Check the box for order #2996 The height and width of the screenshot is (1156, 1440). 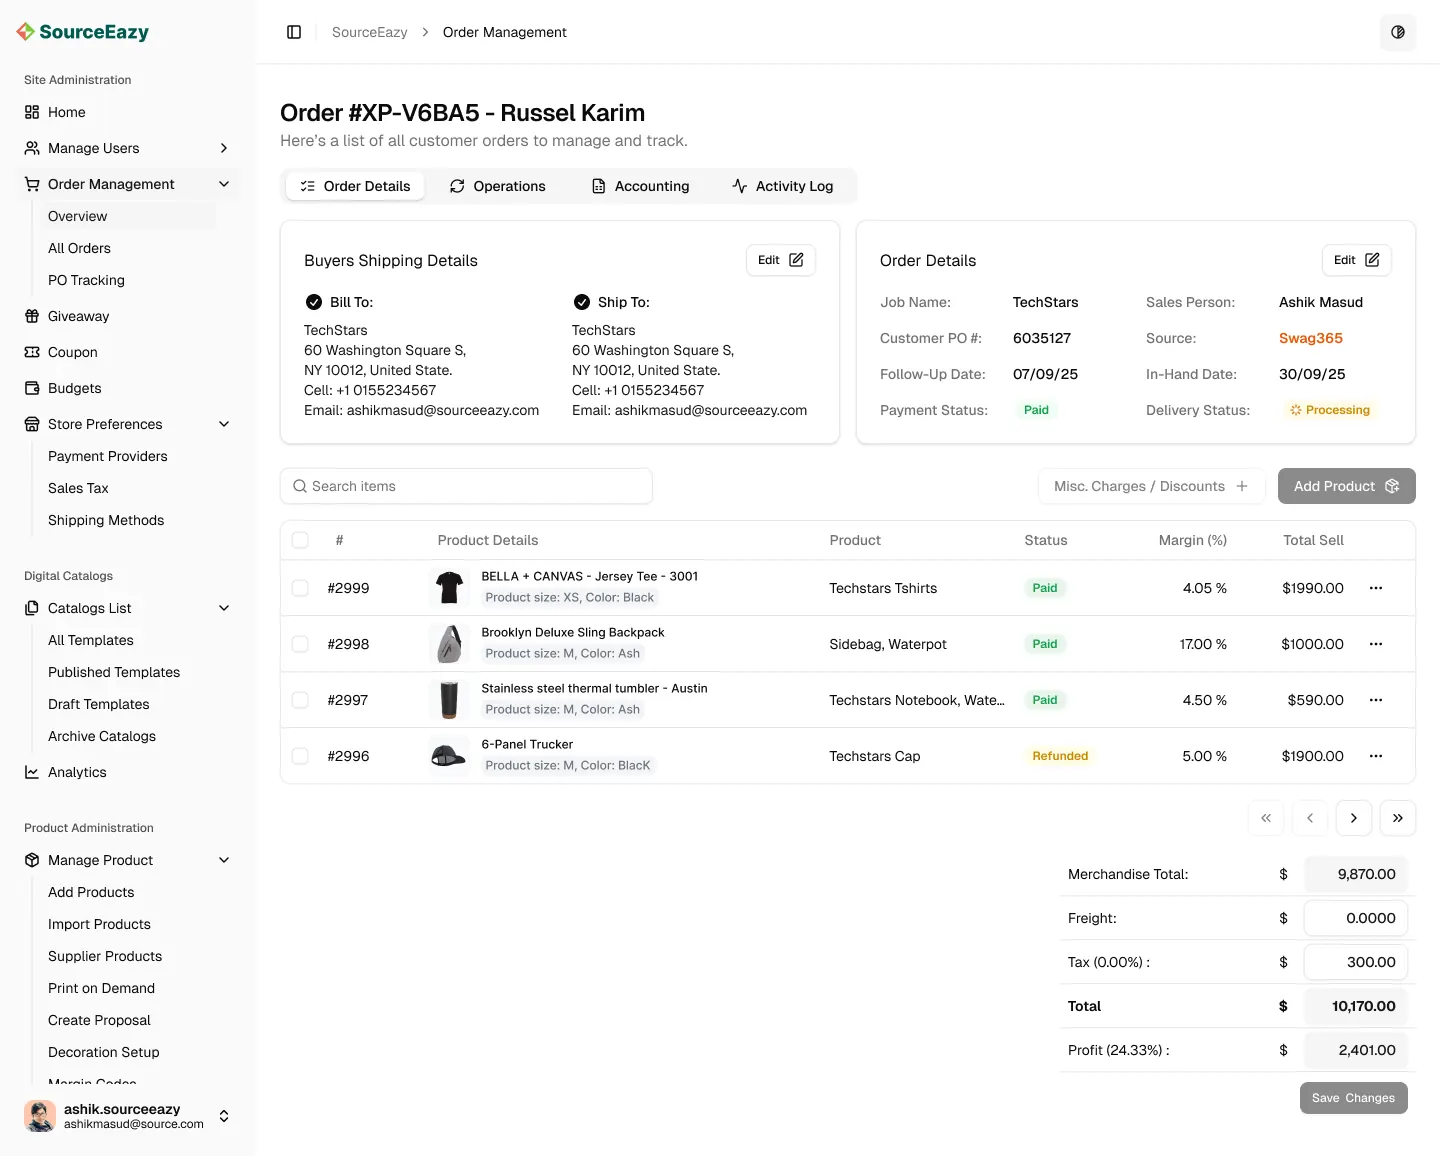pos(300,756)
